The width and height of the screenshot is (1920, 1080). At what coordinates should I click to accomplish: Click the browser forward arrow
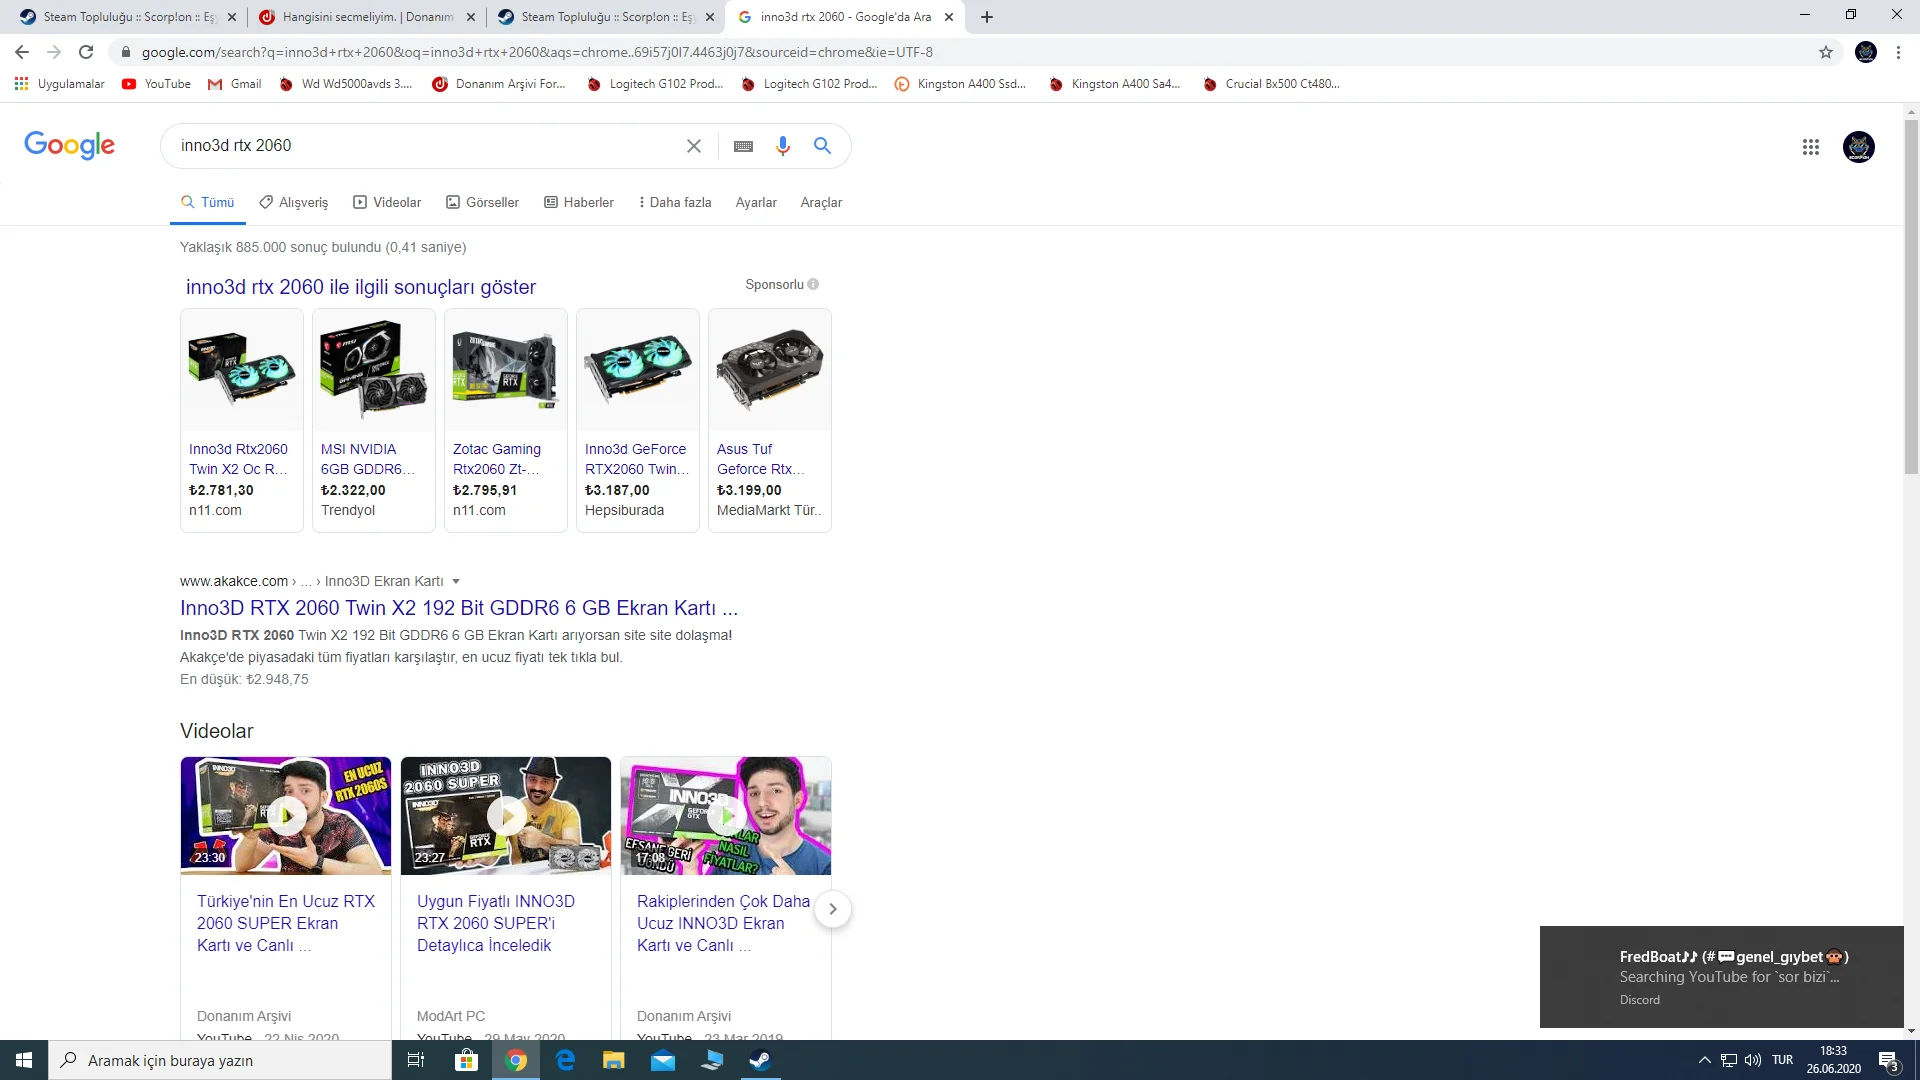(x=54, y=52)
